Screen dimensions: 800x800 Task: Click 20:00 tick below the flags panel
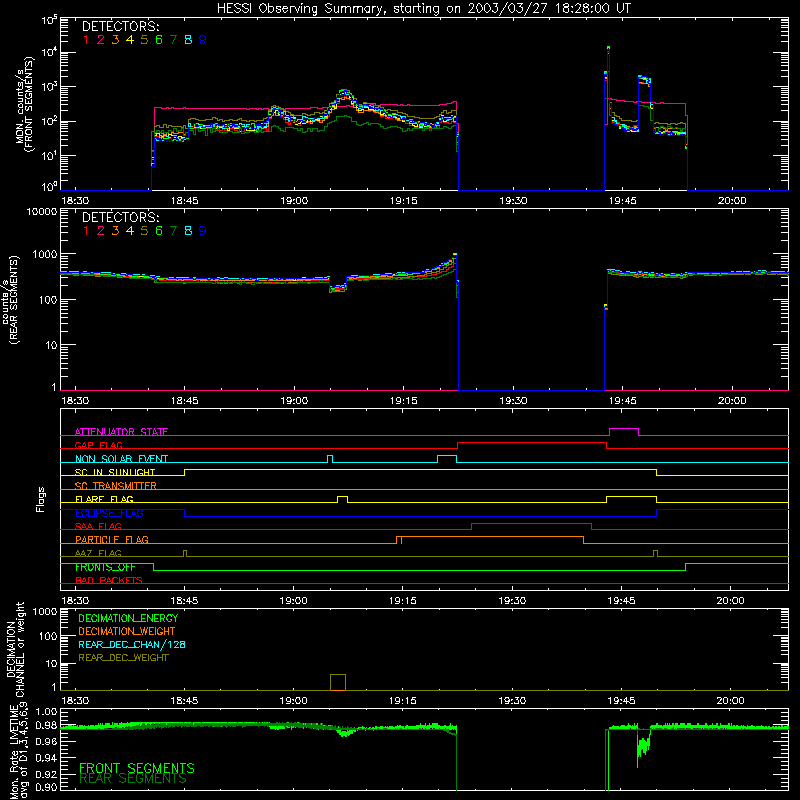[x=731, y=601]
